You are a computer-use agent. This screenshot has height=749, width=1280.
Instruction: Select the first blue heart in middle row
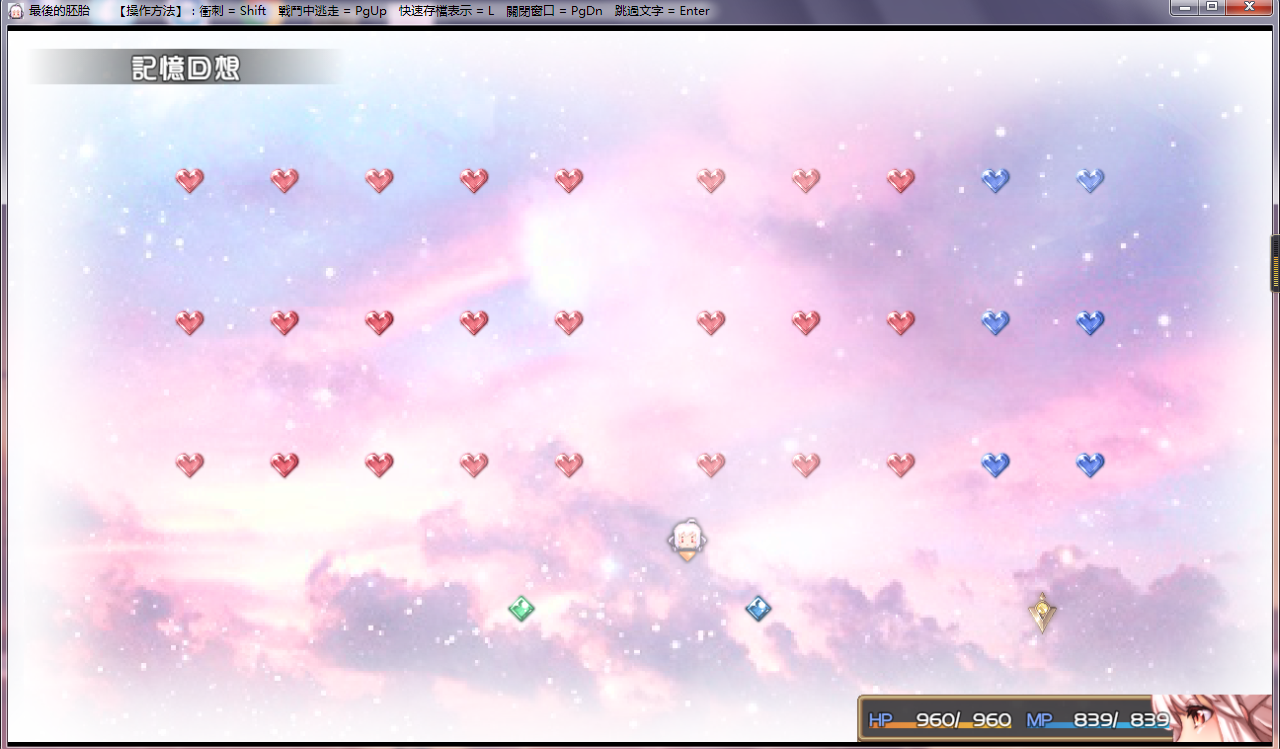995,322
